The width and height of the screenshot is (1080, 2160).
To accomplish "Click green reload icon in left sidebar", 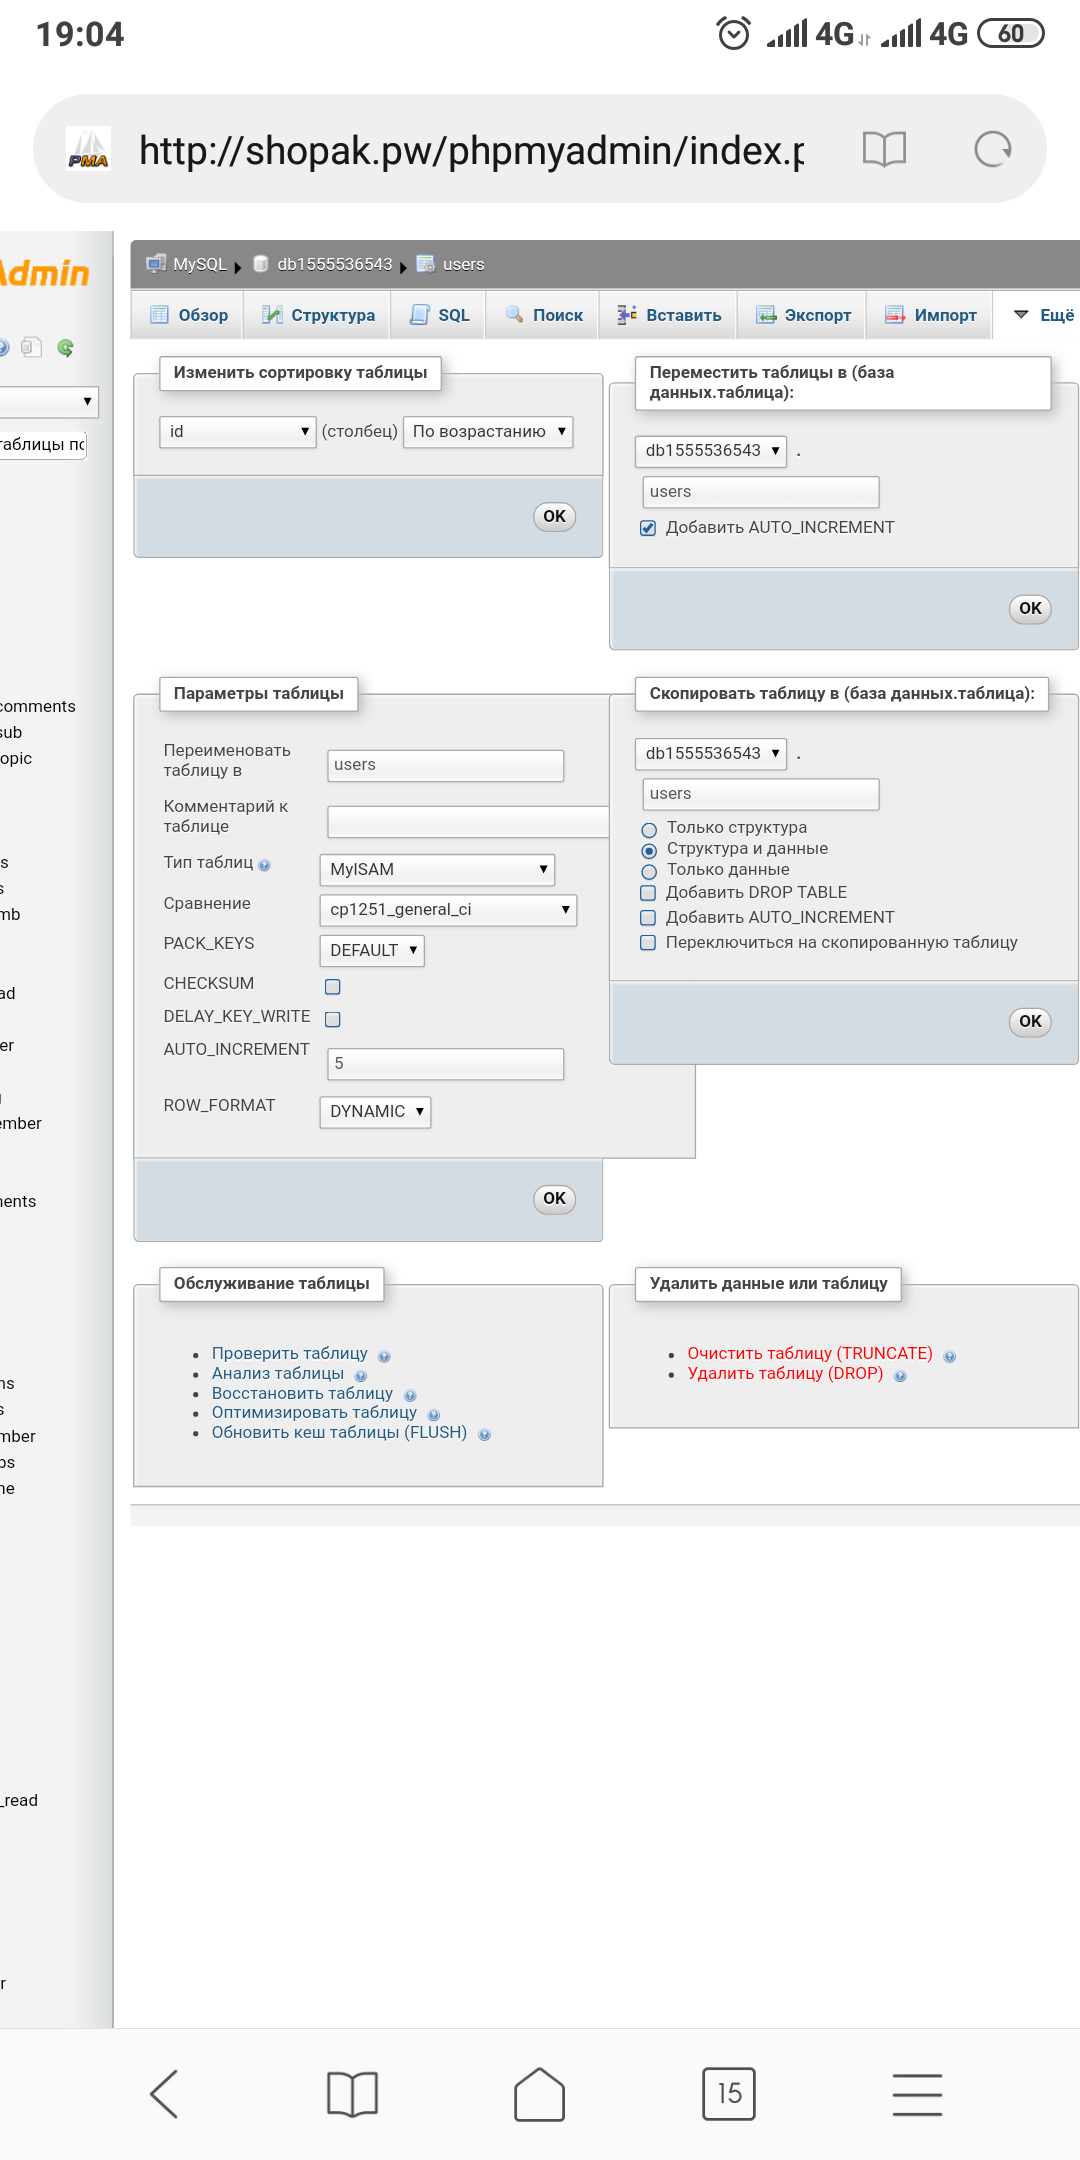I will point(66,348).
